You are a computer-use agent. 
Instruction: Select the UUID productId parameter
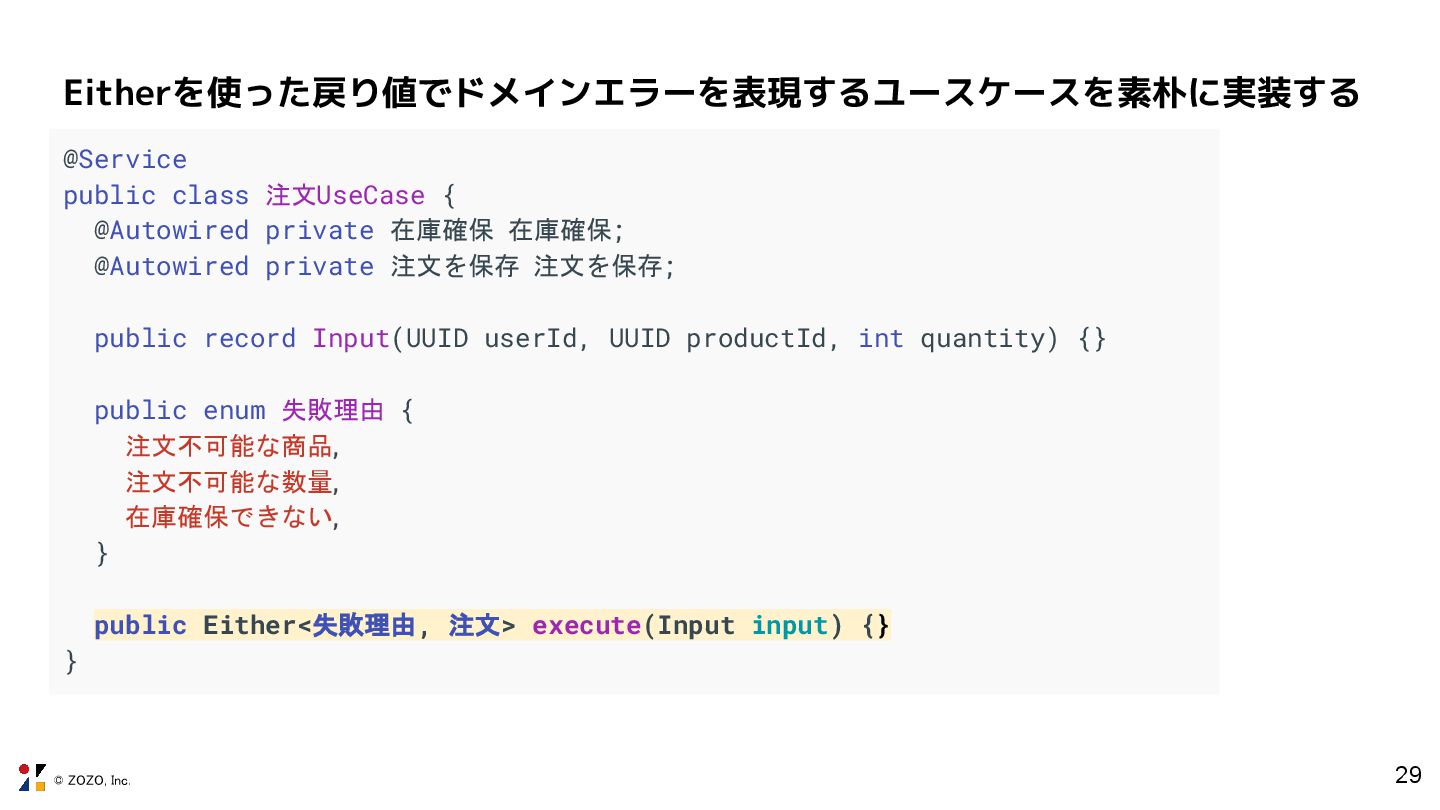pos(717,338)
